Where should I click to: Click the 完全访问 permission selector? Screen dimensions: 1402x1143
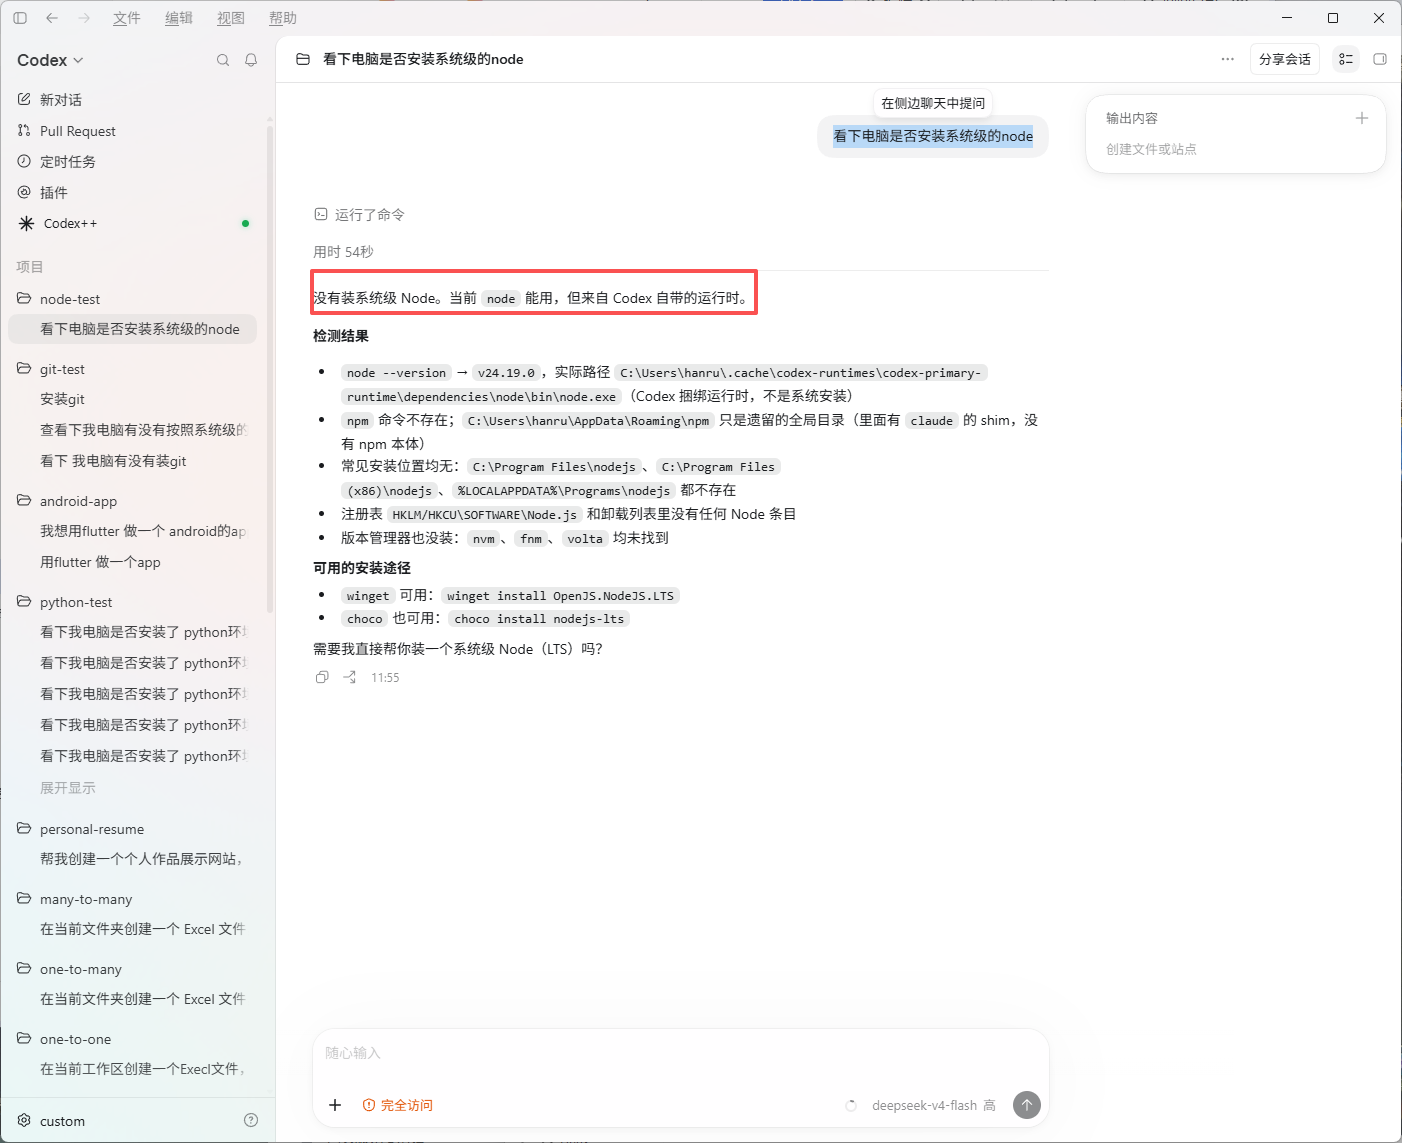click(398, 1105)
